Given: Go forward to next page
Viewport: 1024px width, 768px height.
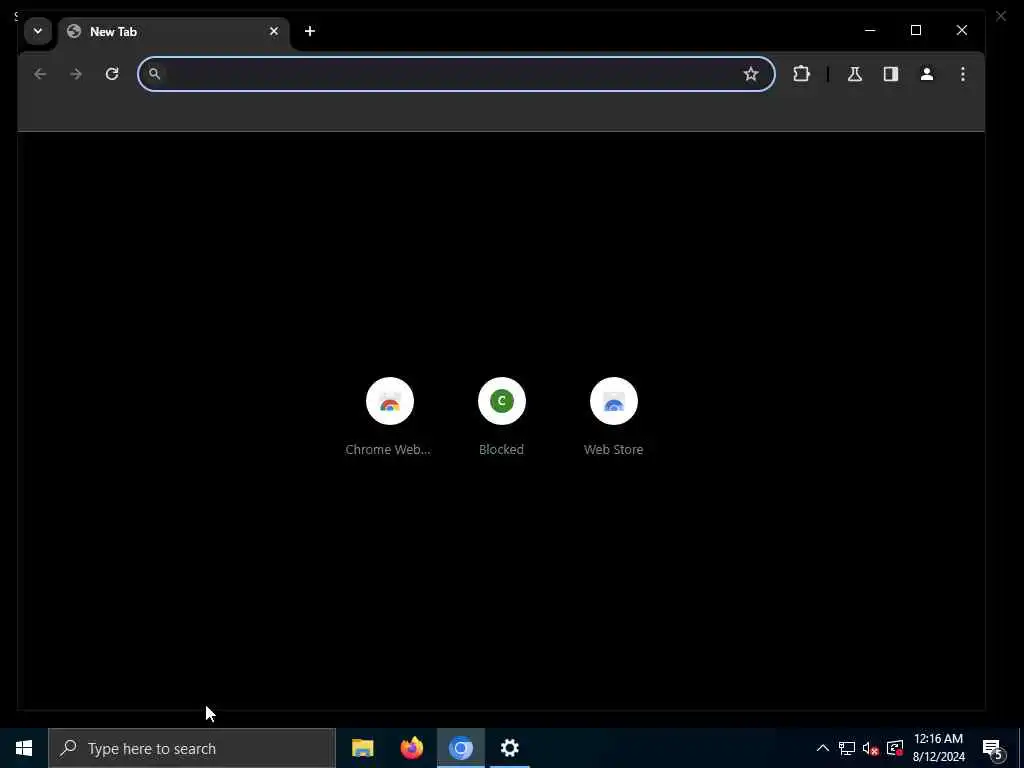Looking at the screenshot, I should click(76, 74).
